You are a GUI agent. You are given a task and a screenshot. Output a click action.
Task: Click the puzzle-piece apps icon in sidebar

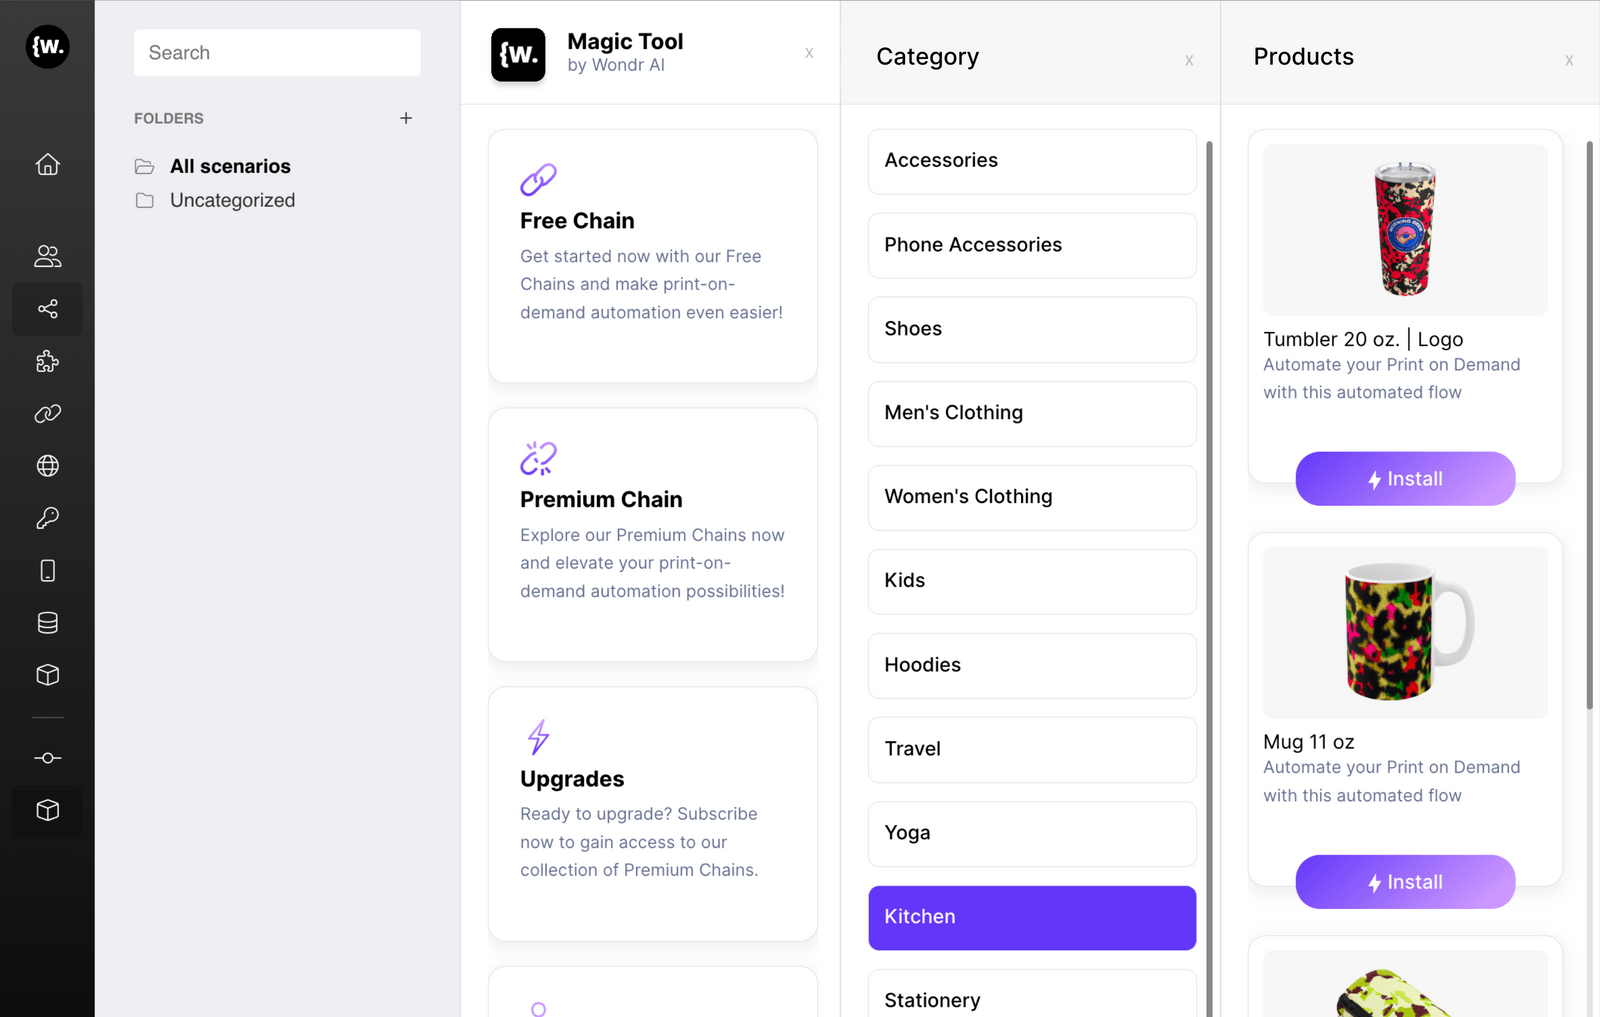[47, 361]
